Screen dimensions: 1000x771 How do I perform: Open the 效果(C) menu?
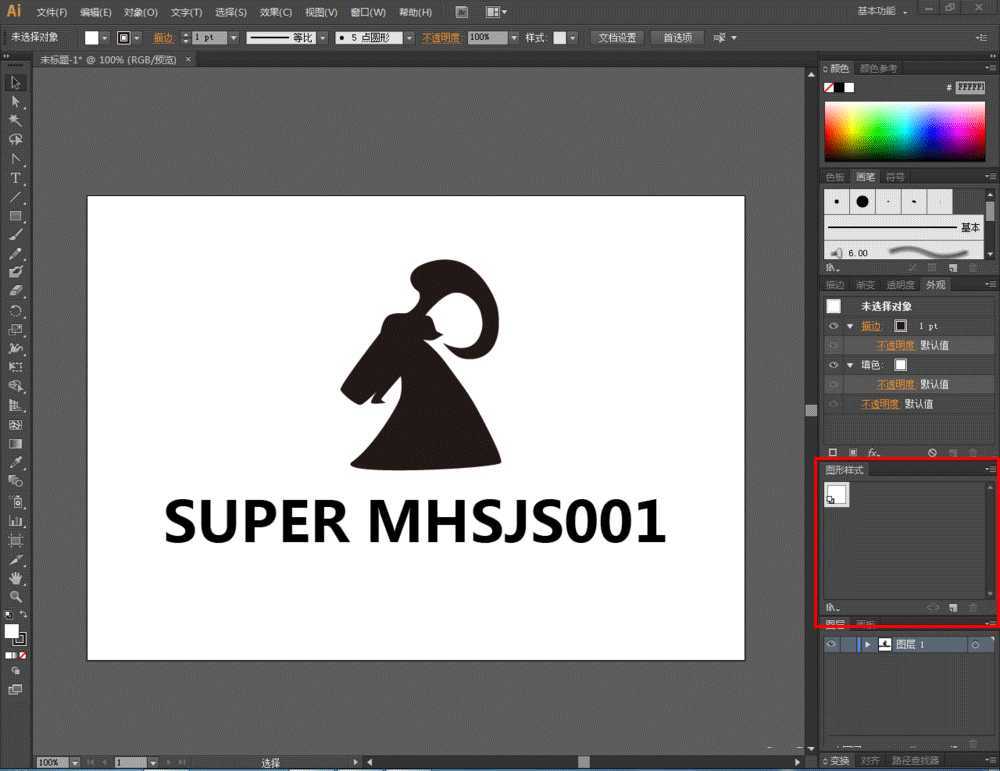[276, 12]
